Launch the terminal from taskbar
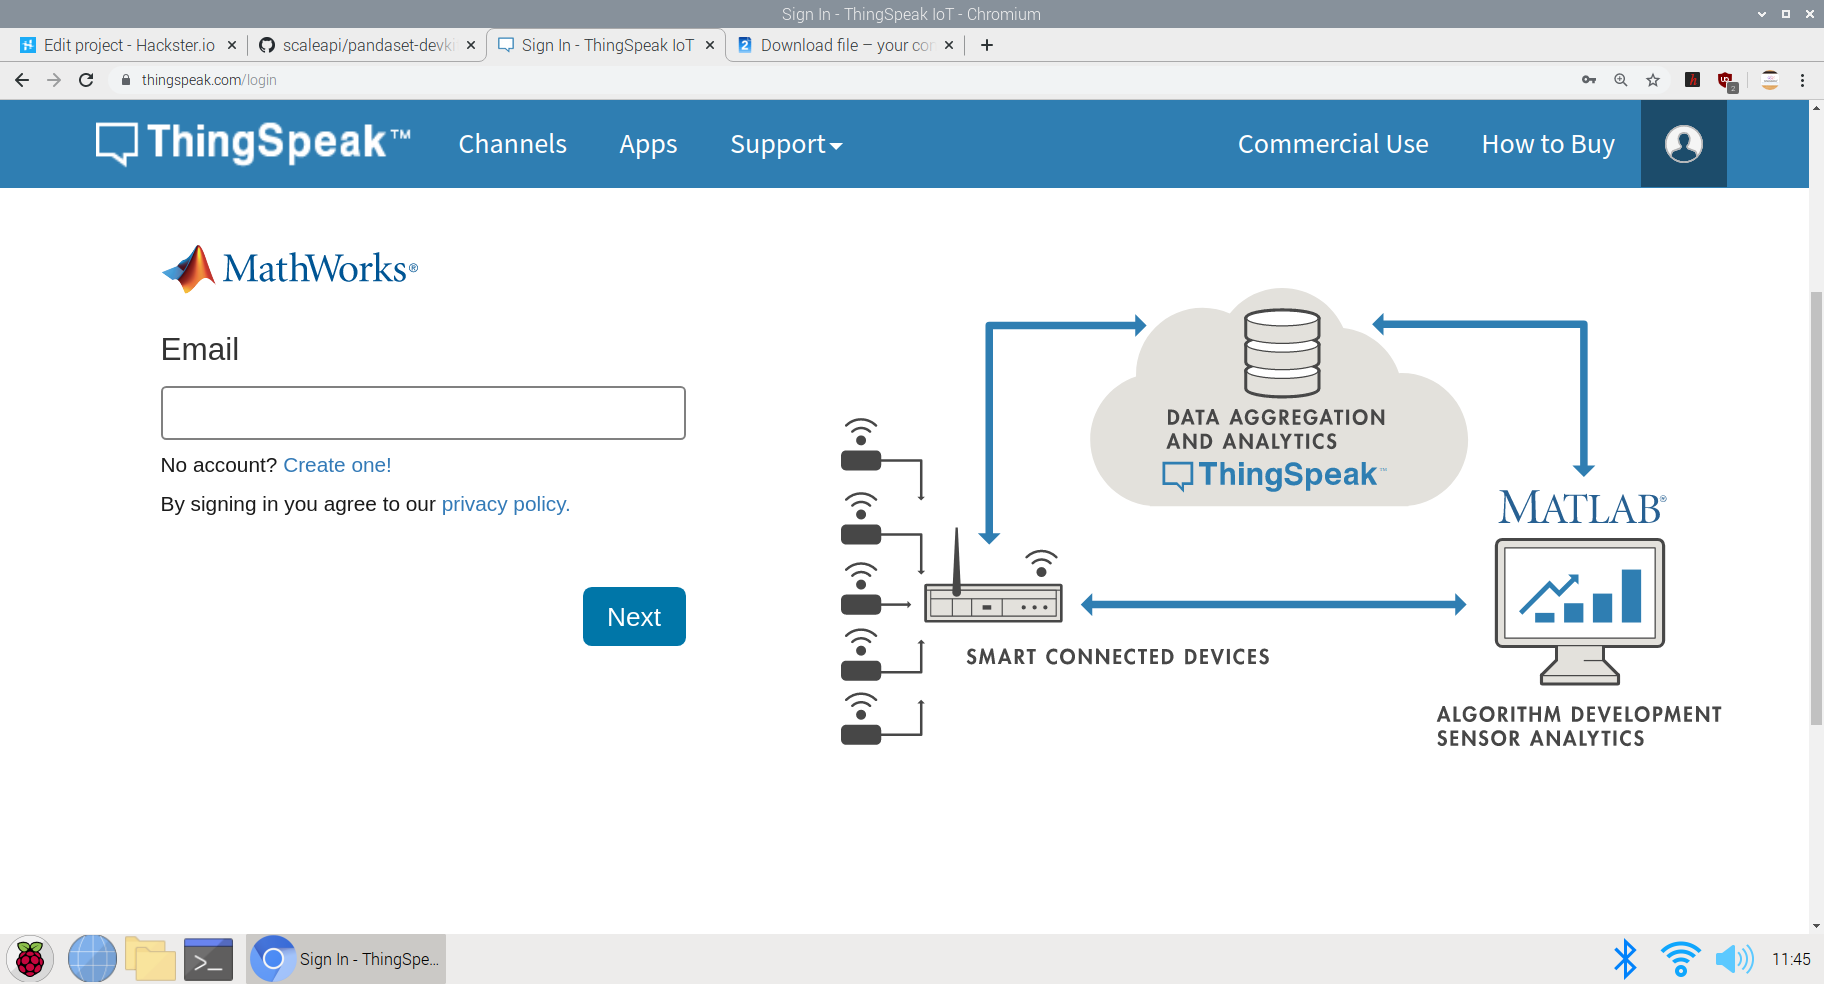 [208, 959]
